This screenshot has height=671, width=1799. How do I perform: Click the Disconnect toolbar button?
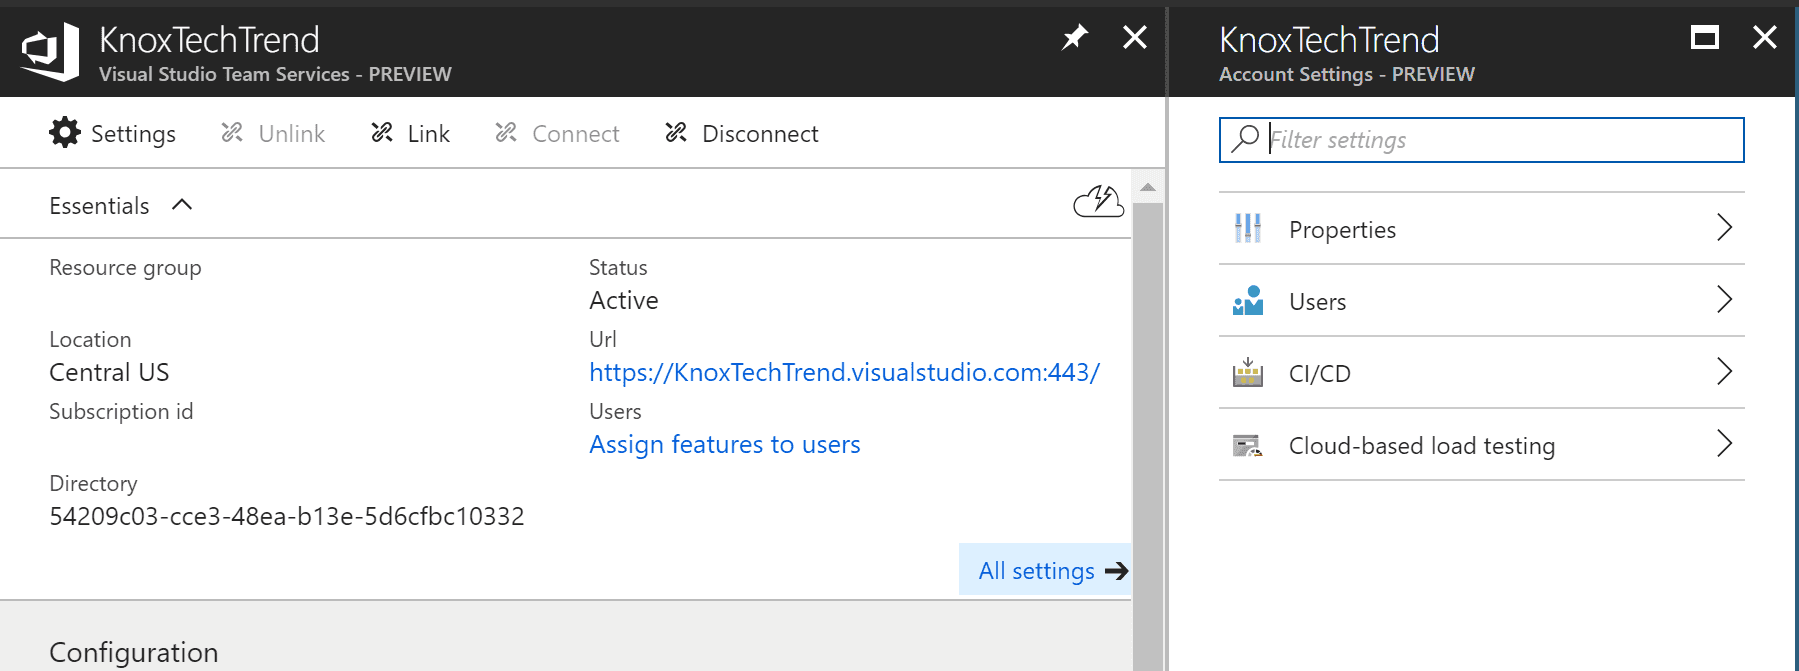click(741, 133)
